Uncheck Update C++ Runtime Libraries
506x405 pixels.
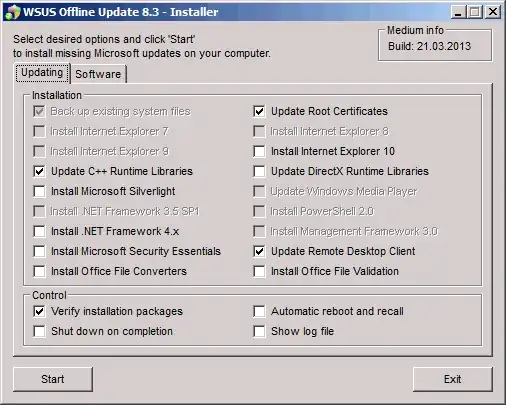[39, 171]
